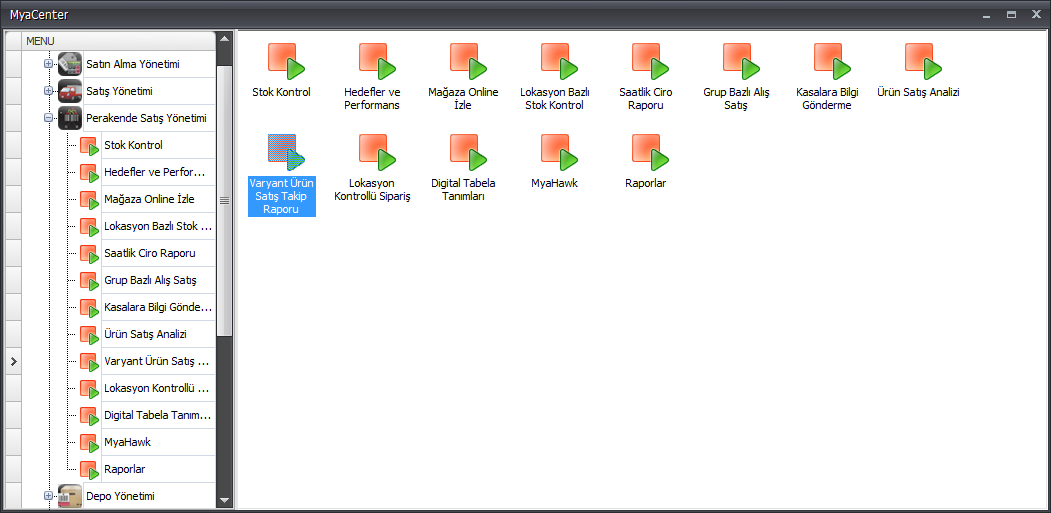This screenshot has width=1051, height=513.
Task: Select Satın Alma Yönetimi in the menu tree
Action: tap(133, 64)
